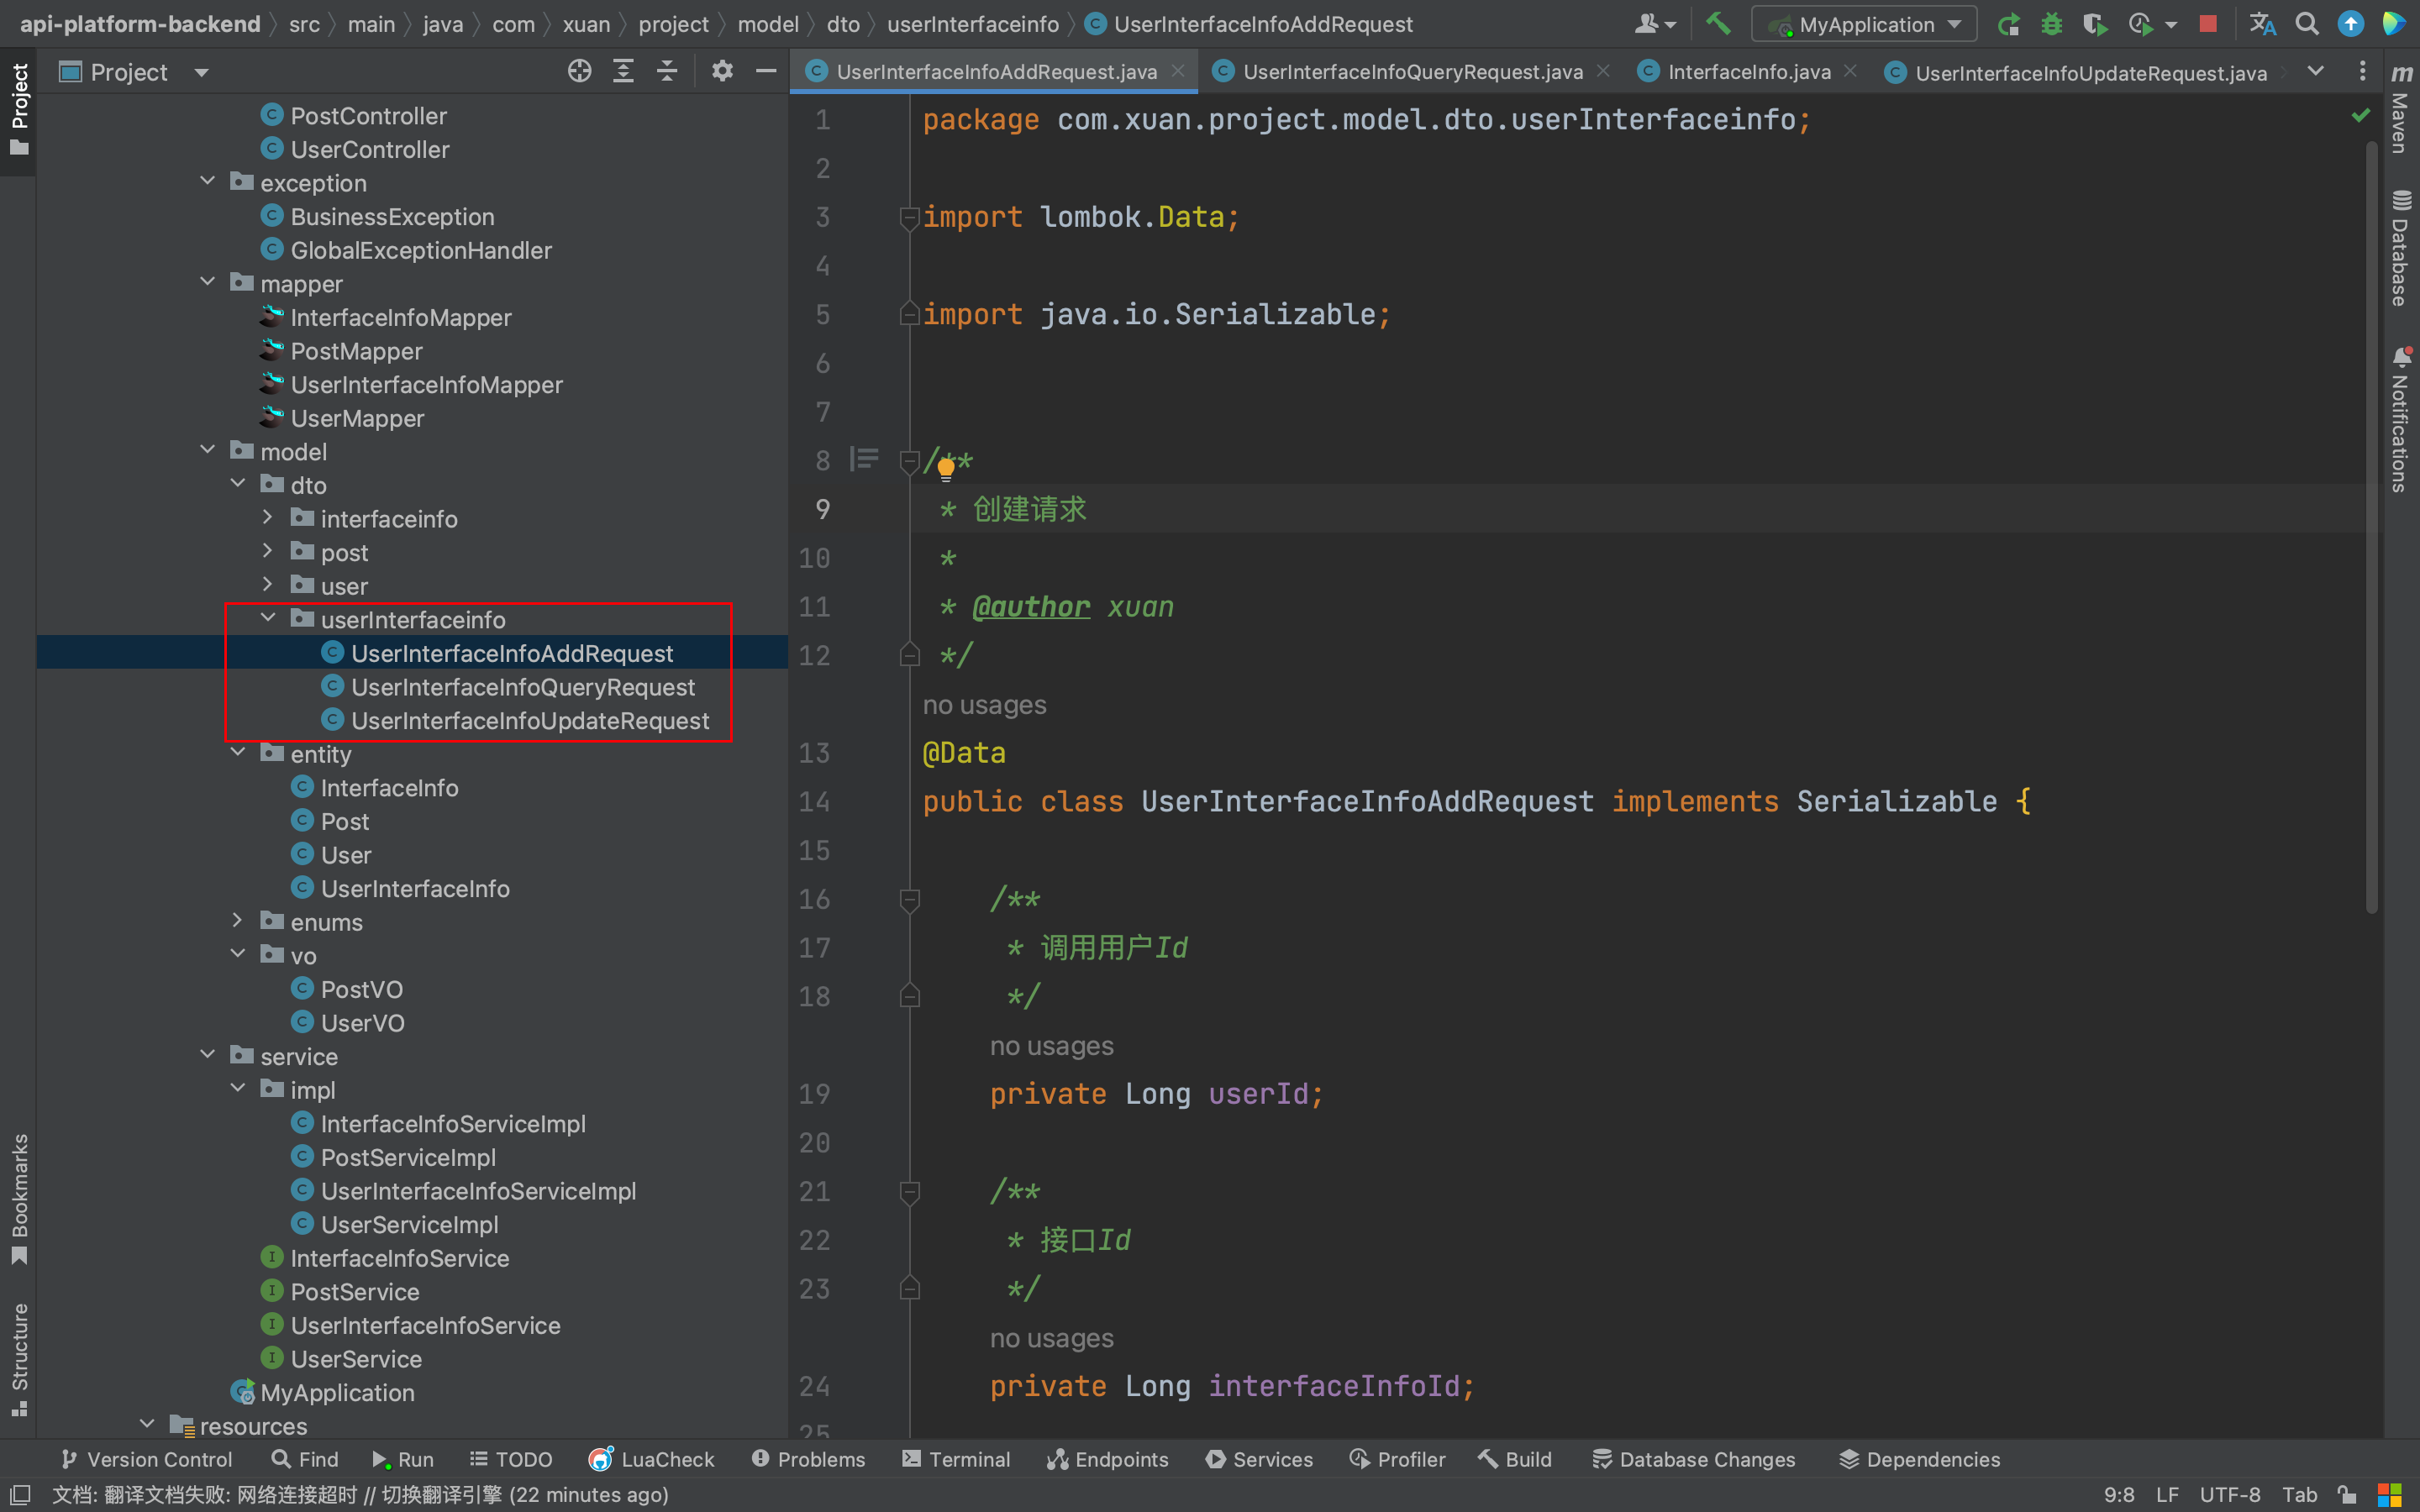The height and width of the screenshot is (1512, 2420).
Task: Open Search Everywhere magnifier
Action: tap(2307, 24)
